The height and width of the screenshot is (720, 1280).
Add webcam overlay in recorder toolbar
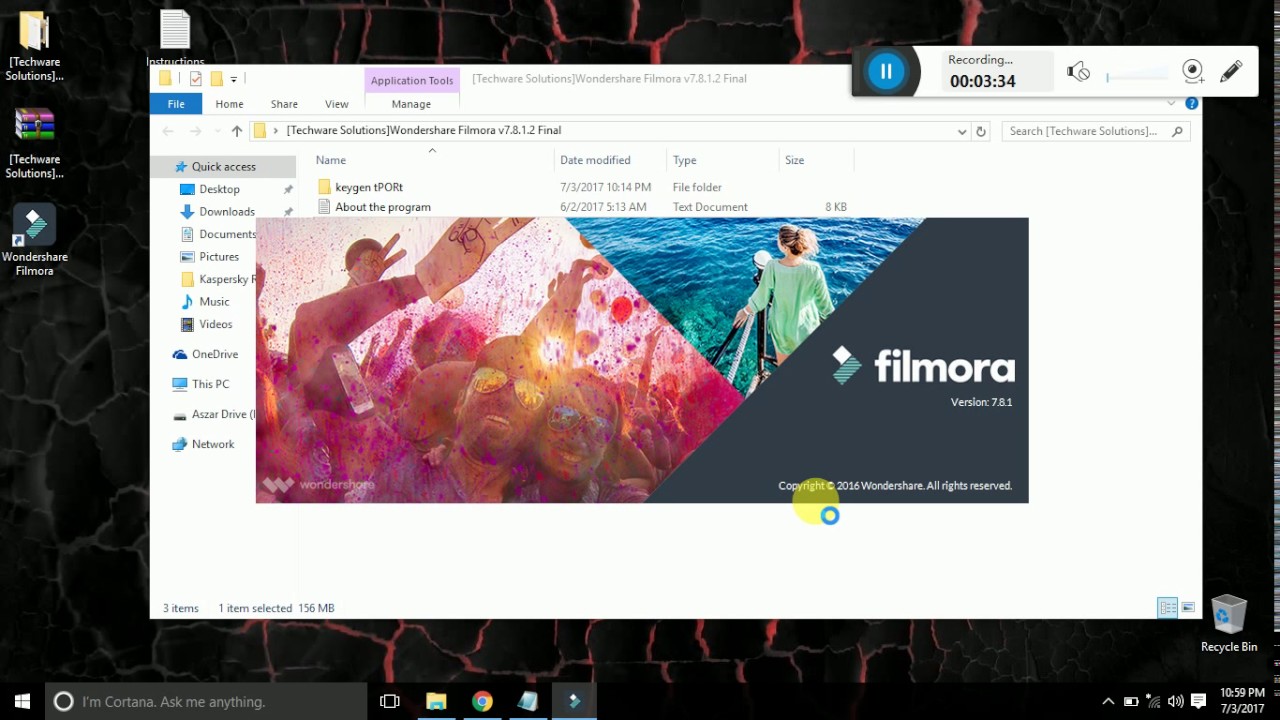[x=1192, y=71]
